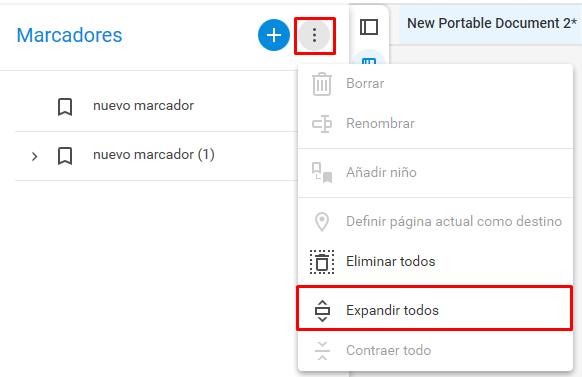The height and width of the screenshot is (377, 582).
Task: Switch to New Portable Document 2 tab
Action: pos(492,24)
